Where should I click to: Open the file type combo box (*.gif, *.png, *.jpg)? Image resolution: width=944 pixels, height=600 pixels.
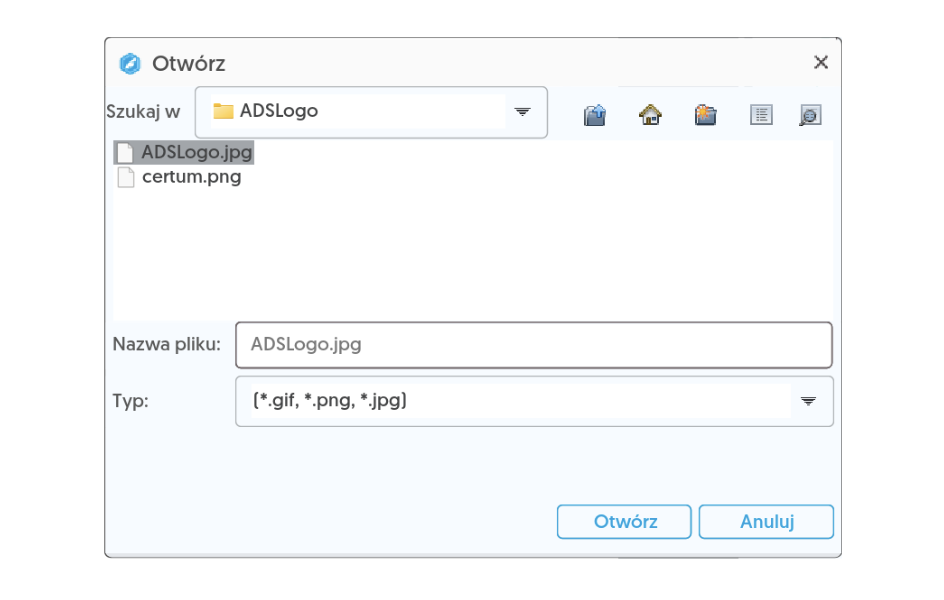tap(520, 401)
